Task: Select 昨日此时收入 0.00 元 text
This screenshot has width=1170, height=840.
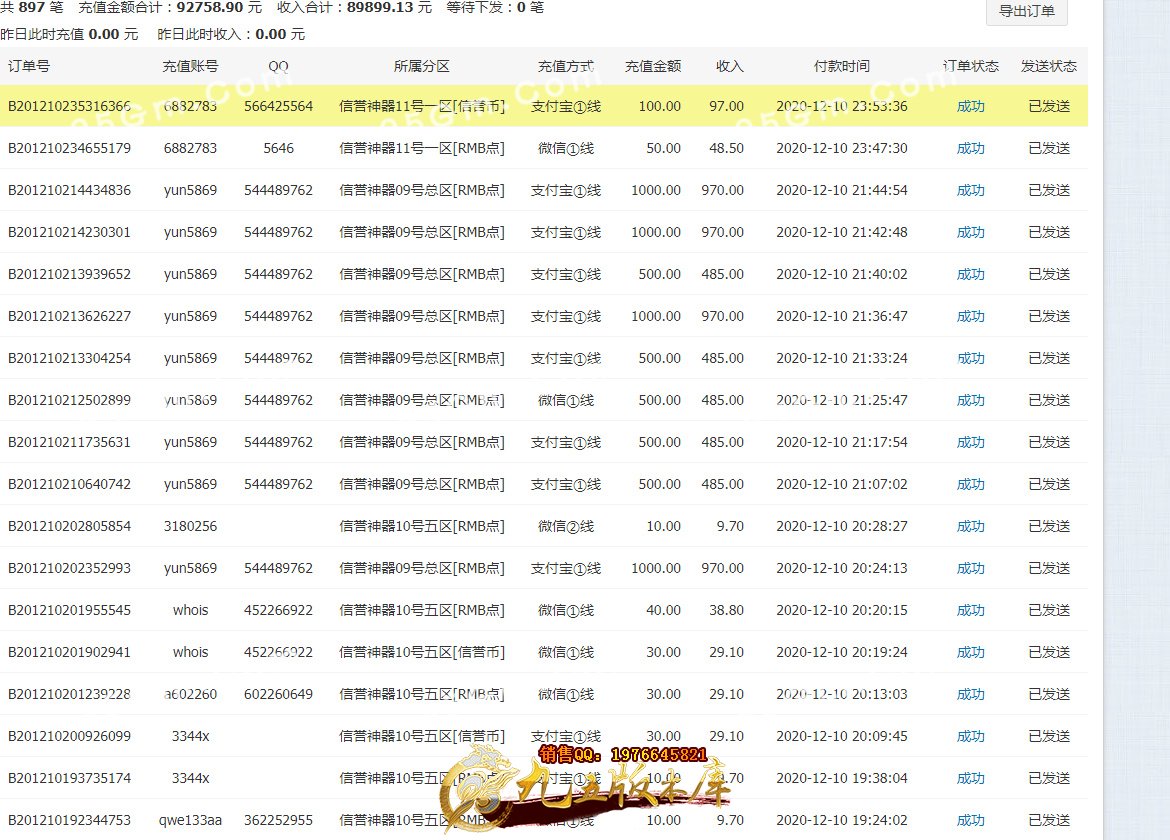Action: [231, 34]
